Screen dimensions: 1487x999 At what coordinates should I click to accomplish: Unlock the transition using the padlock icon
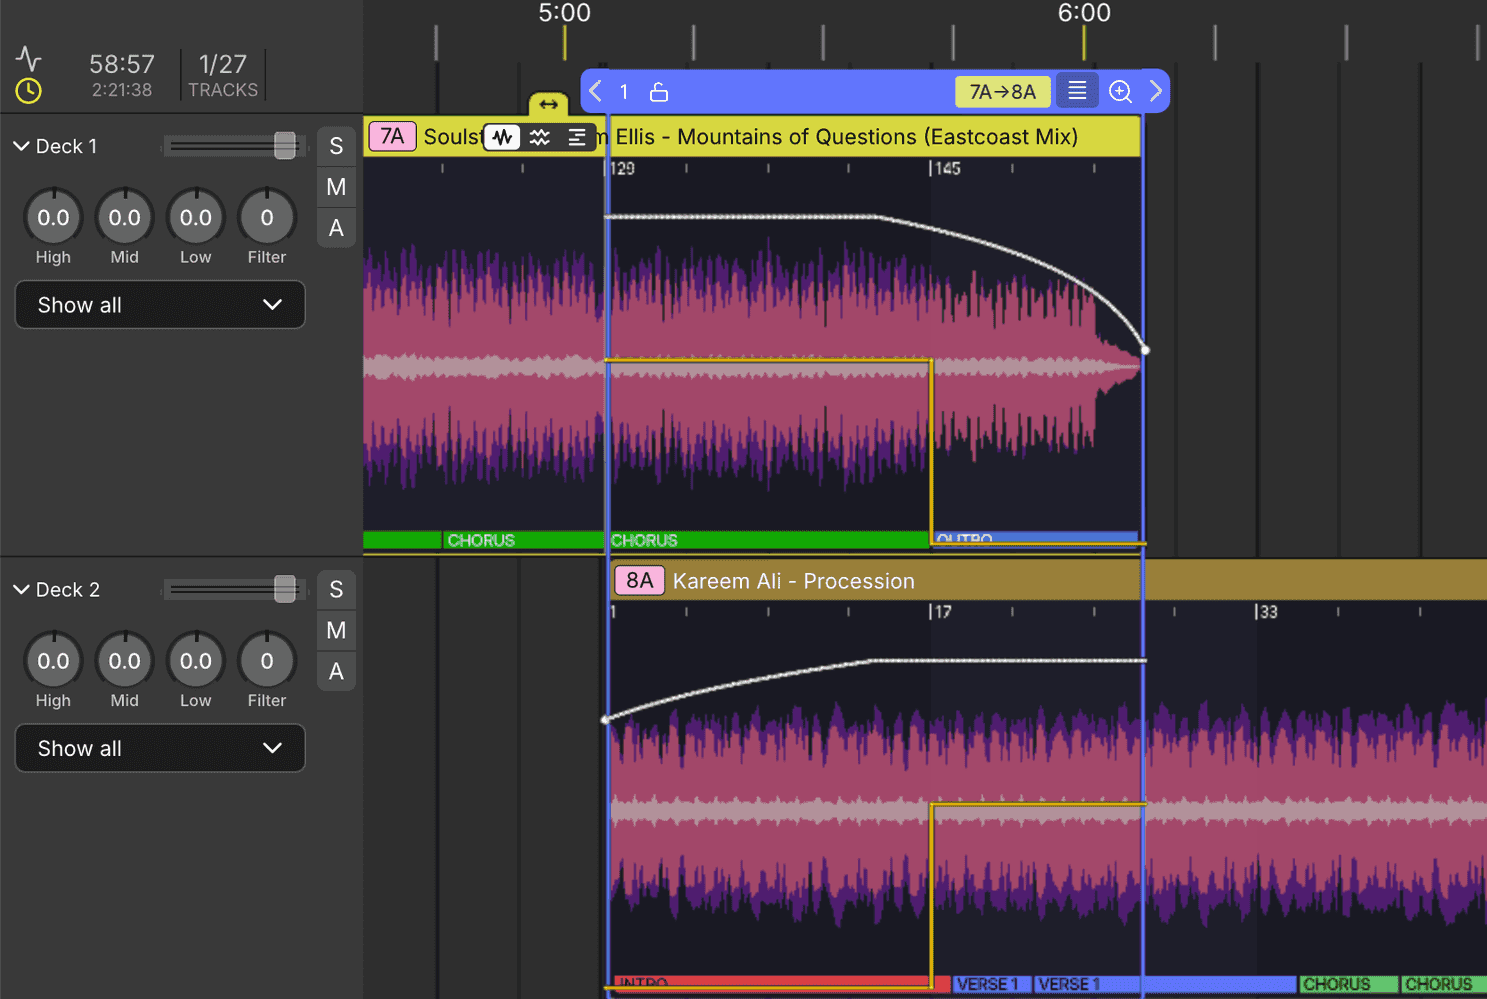pos(658,91)
